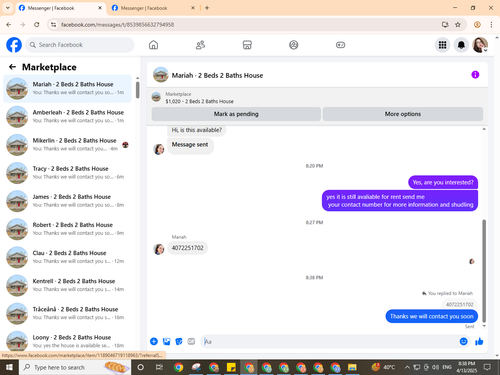Viewport: 500px width, 375px height.
Task: Click the taskbar search box
Action: point(75,367)
